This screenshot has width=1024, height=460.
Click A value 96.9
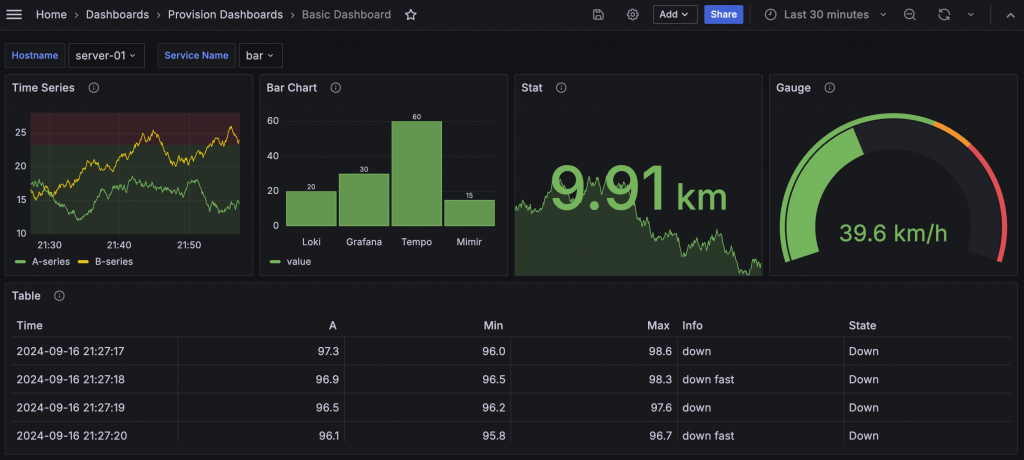328,380
